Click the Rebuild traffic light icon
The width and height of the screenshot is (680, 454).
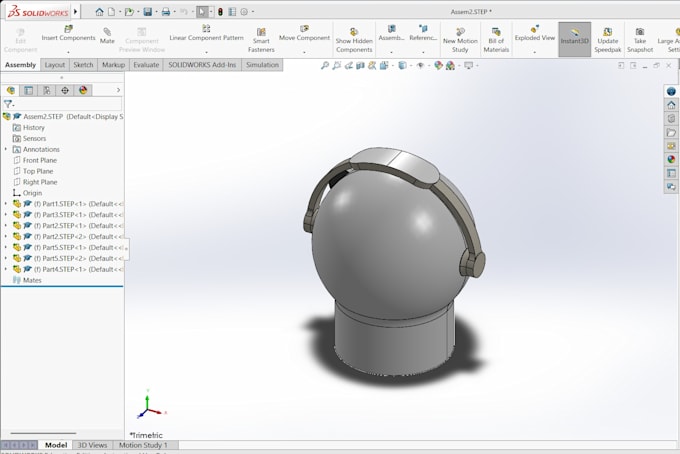pos(220,12)
